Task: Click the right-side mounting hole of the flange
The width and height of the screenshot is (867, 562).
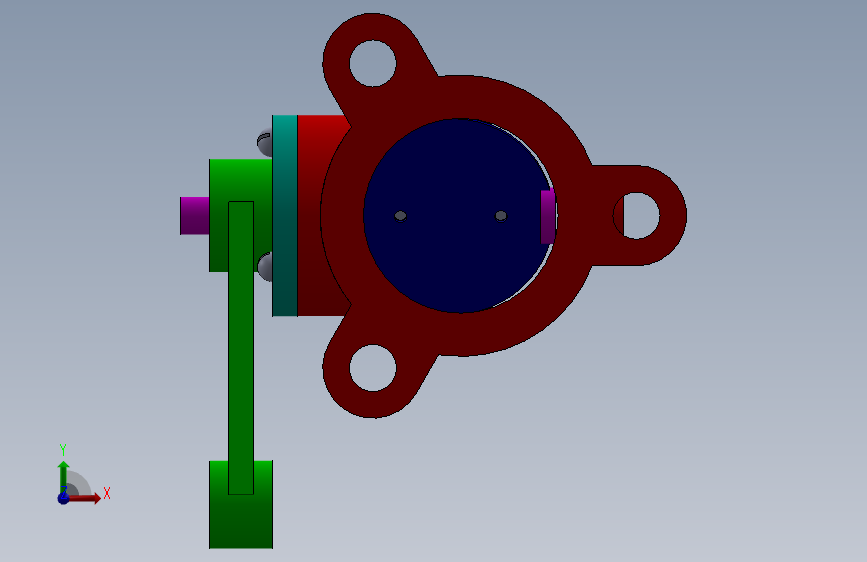Action: click(636, 216)
